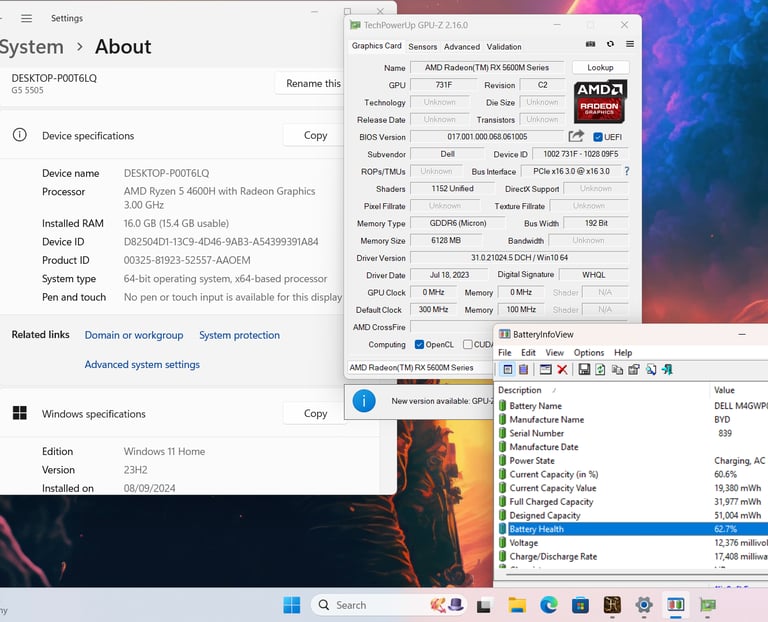Select the Voltage row
Image resolution: width=768 pixels, height=622 pixels.
(632, 543)
